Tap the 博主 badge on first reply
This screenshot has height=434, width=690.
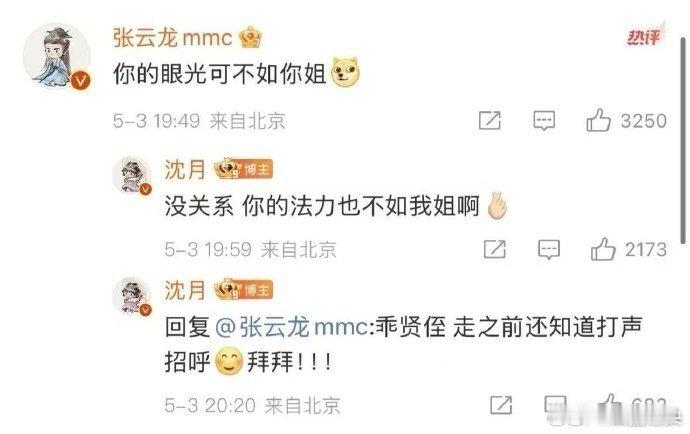click(x=257, y=169)
